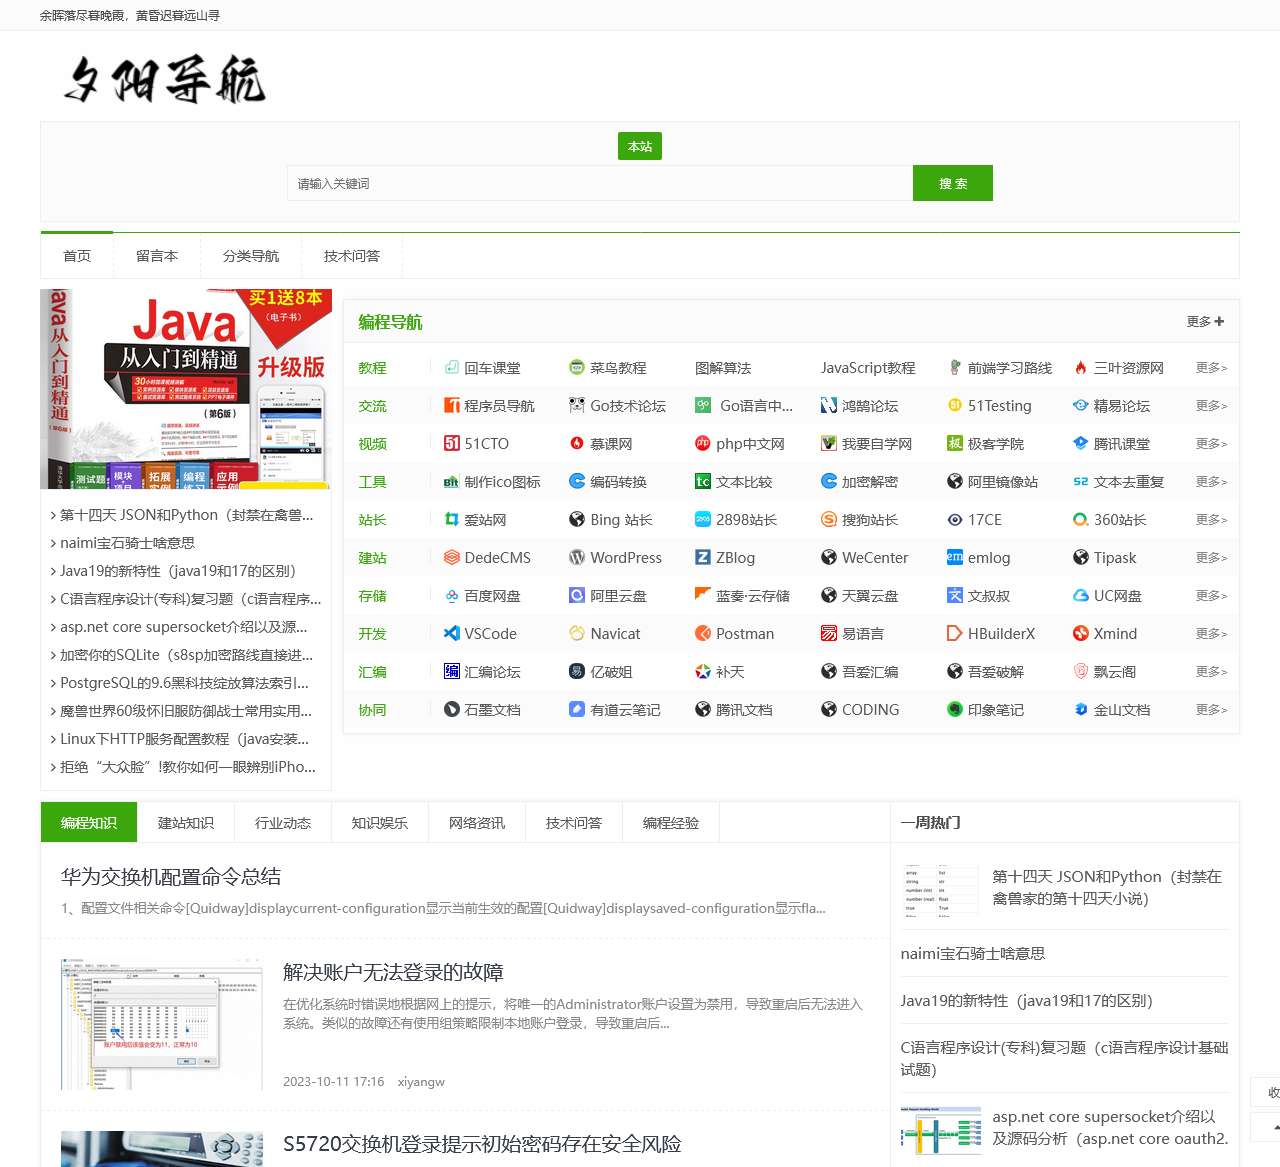Click the php中文网 icon
1280x1167 pixels.
[x=703, y=444]
